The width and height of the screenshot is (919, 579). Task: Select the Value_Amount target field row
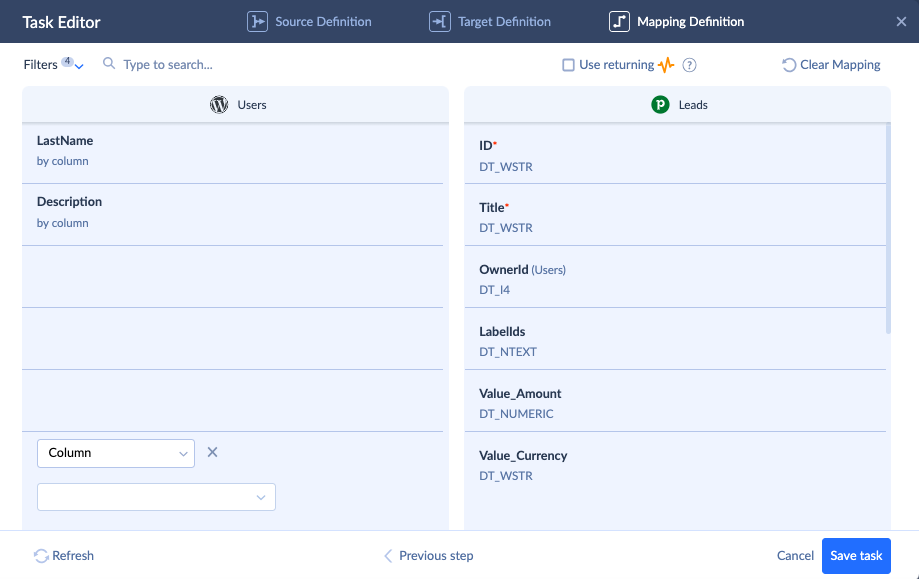point(675,401)
